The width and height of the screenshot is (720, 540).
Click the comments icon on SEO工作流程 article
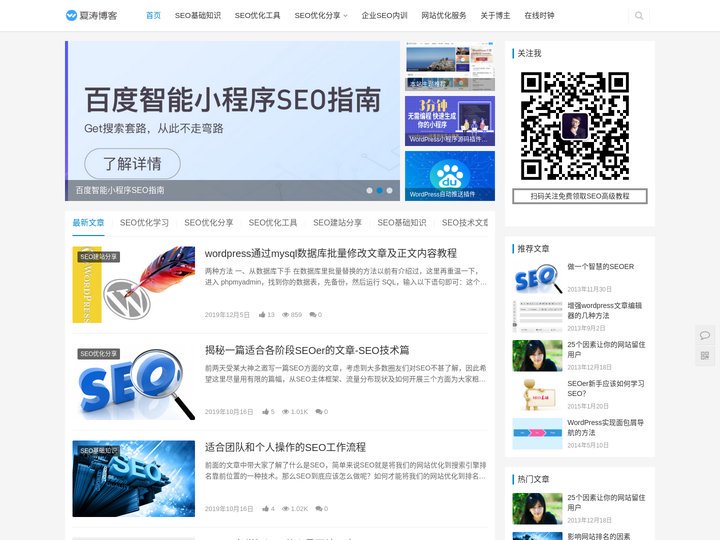[319, 508]
